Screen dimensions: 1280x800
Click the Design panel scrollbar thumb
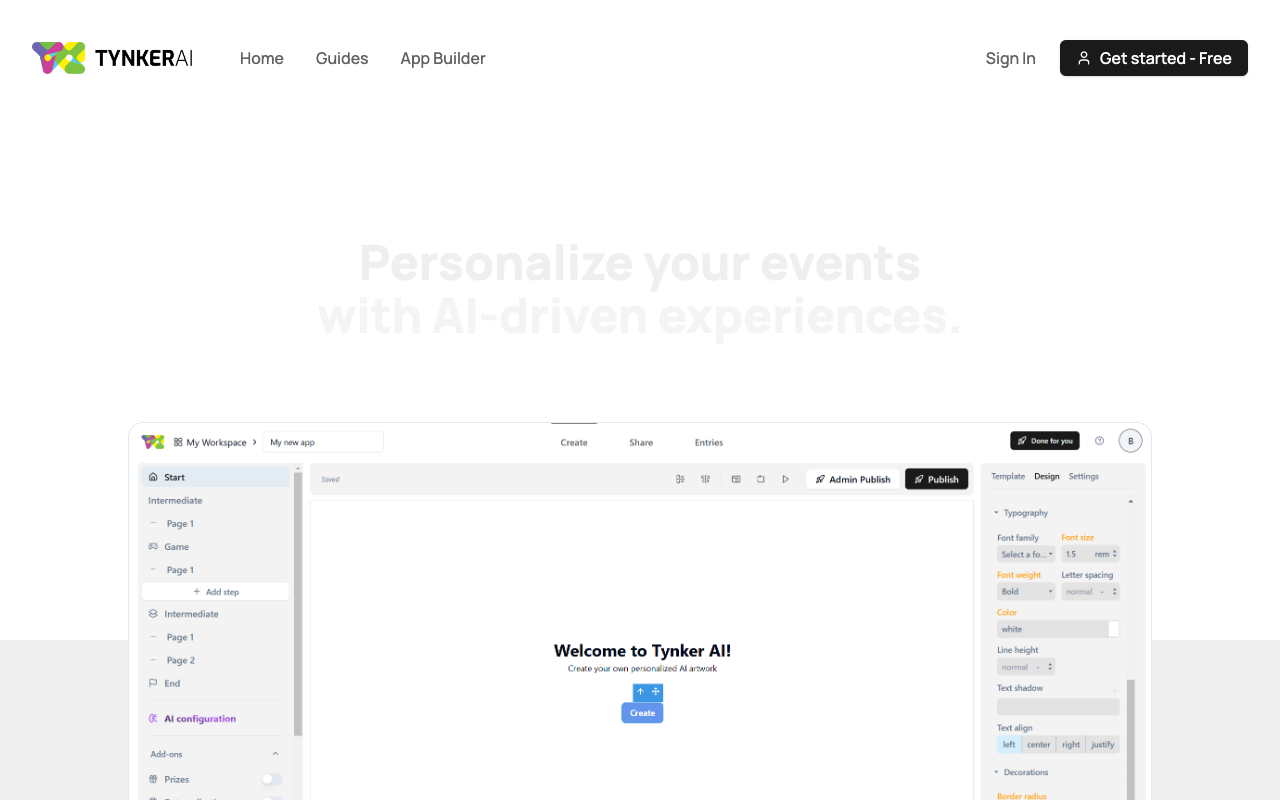click(x=1131, y=740)
